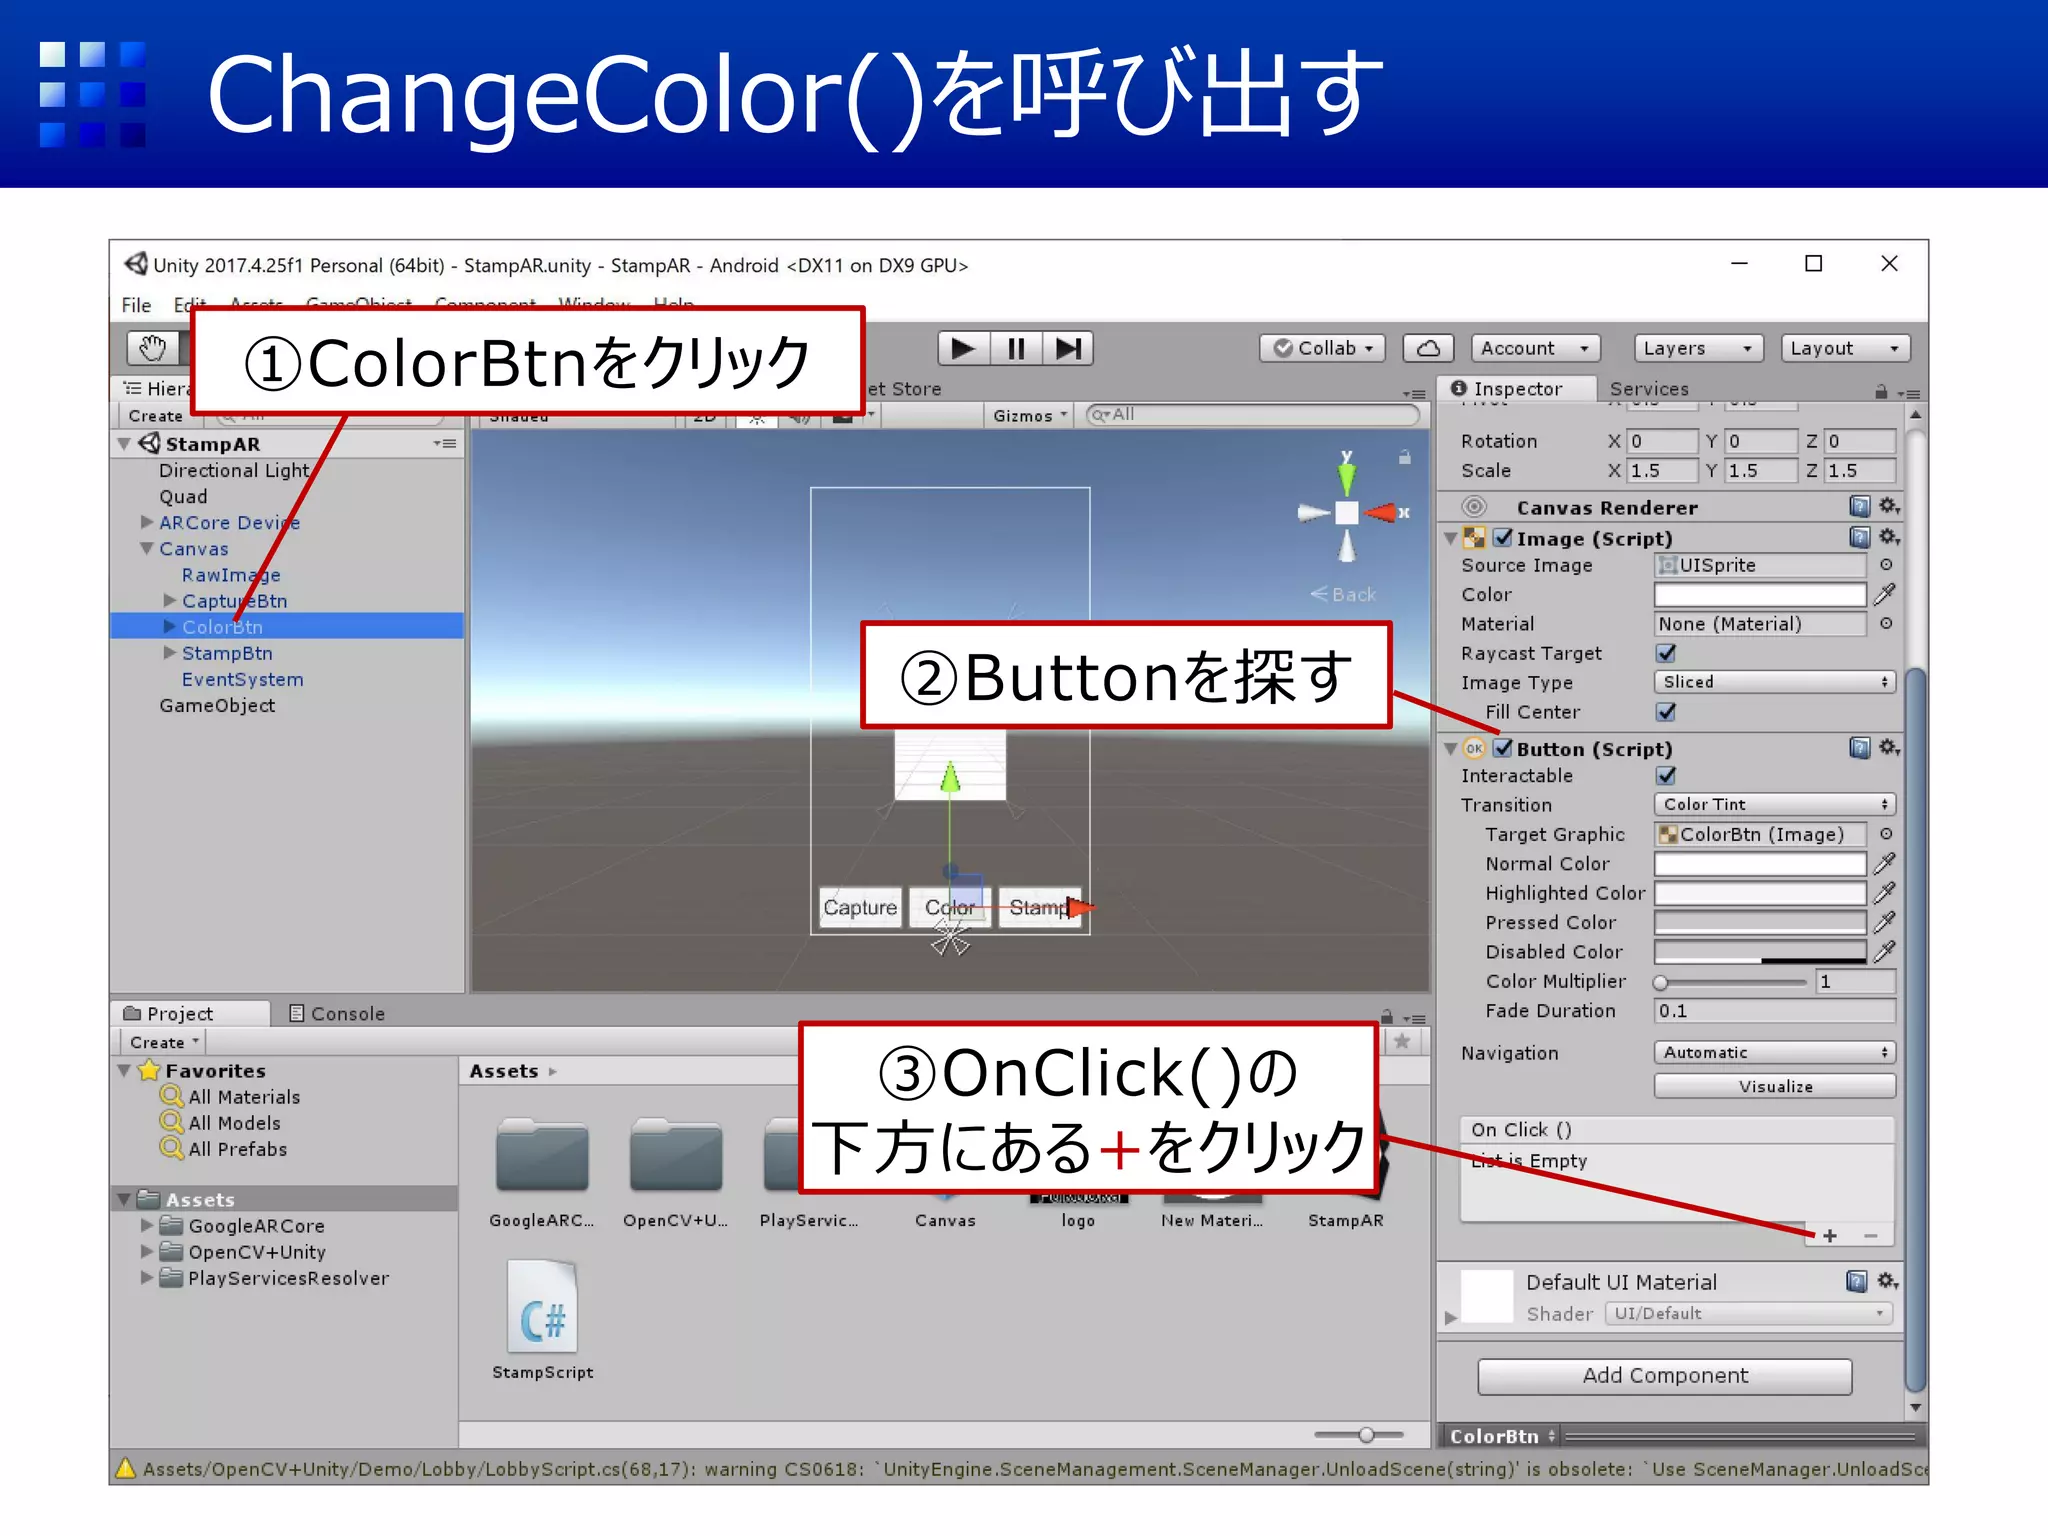The width and height of the screenshot is (2048, 1536).
Task: Open Shader UI/Default dropdown
Action: coord(1749,1313)
